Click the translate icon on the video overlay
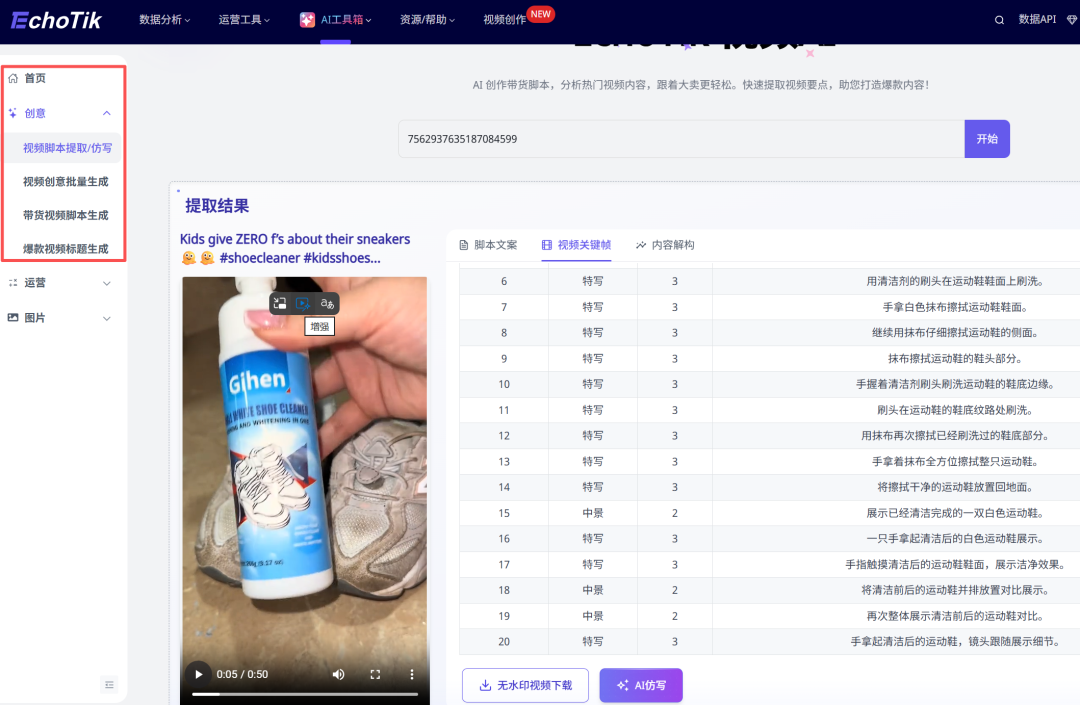The image size is (1080, 705). point(327,303)
